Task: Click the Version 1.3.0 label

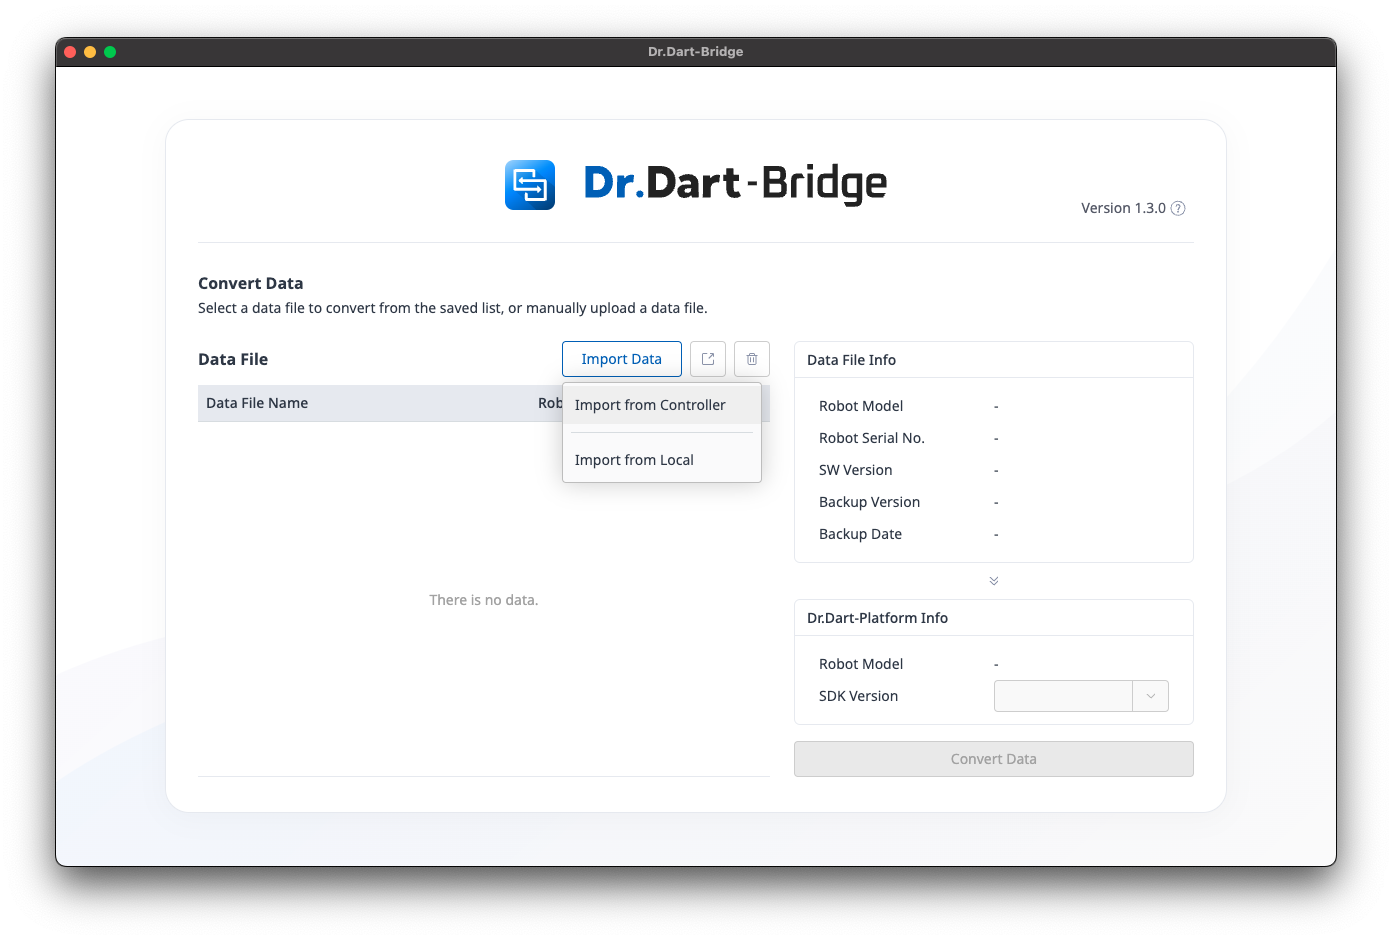Action: point(1123,208)
